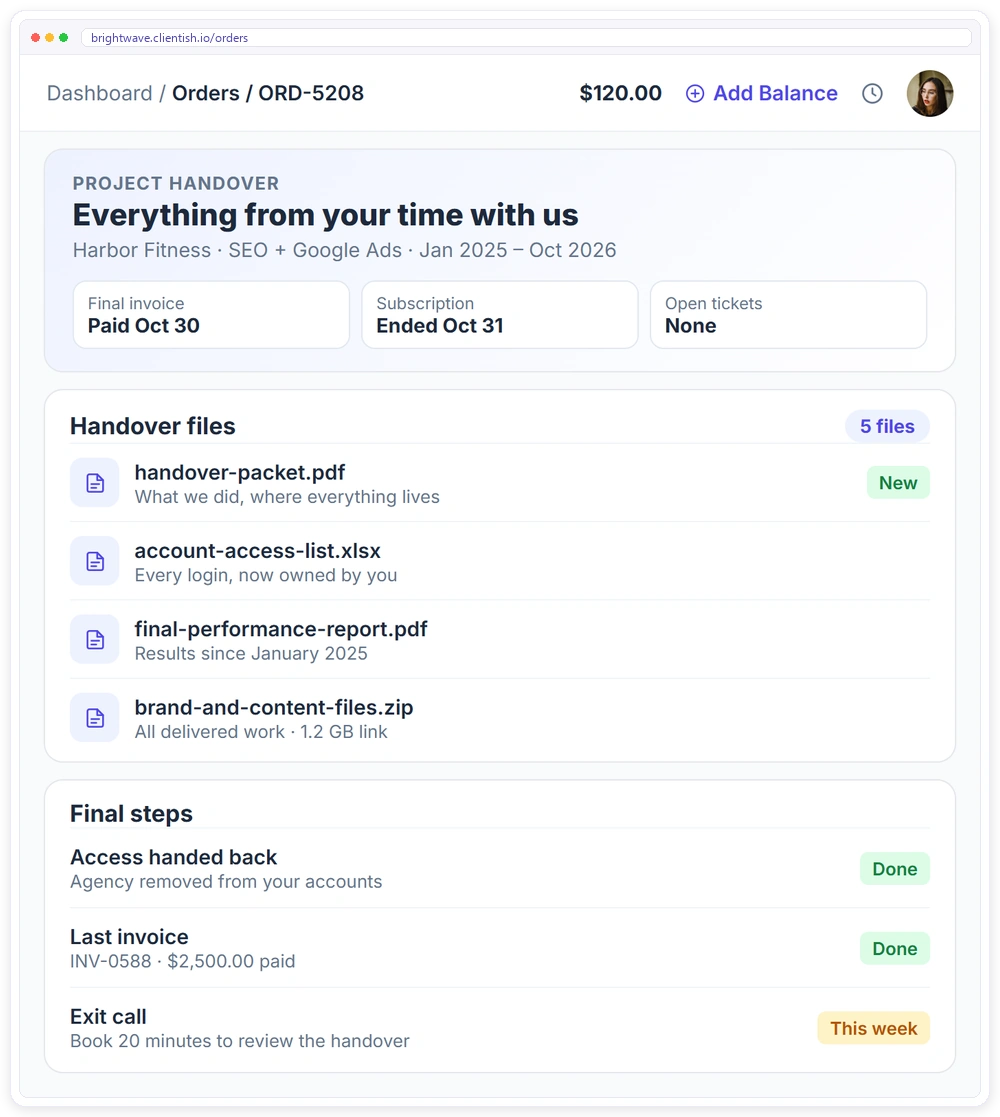Click the Subscription Ended Oct 31 card
Screen dimensions: 1000x1117
500,315
